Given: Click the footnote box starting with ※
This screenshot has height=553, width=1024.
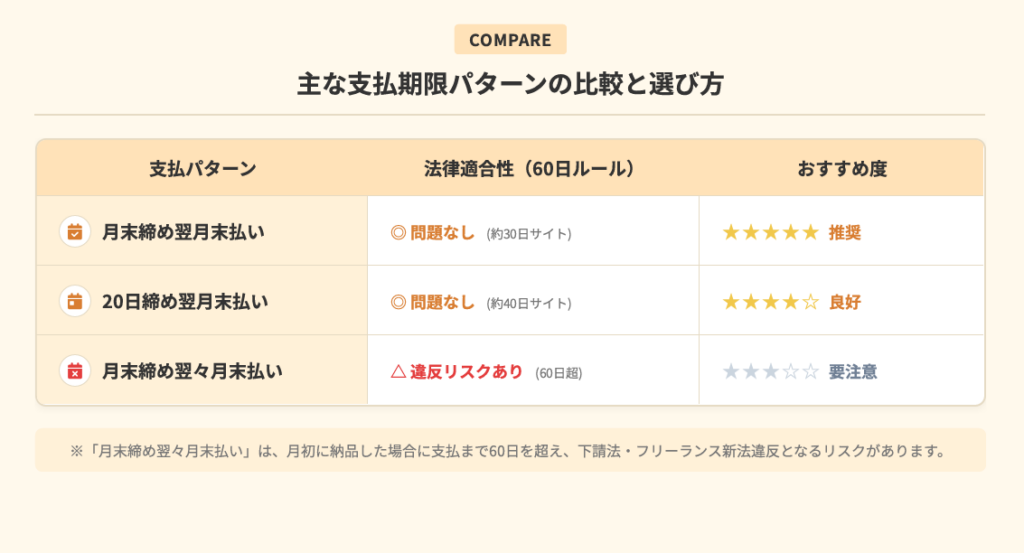Looking at the screenshot, I should [x=510, y=450].
